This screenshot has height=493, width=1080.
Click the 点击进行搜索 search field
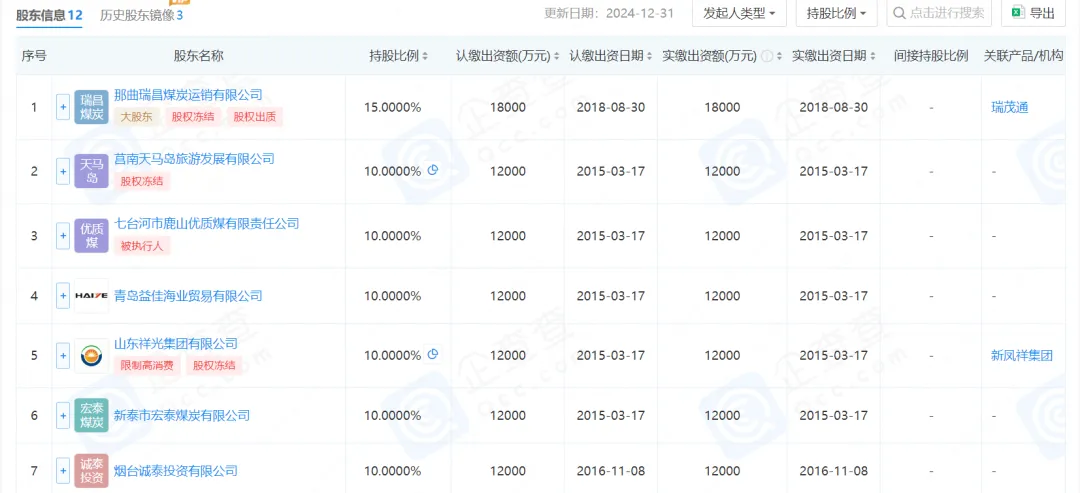click(939, 13)
